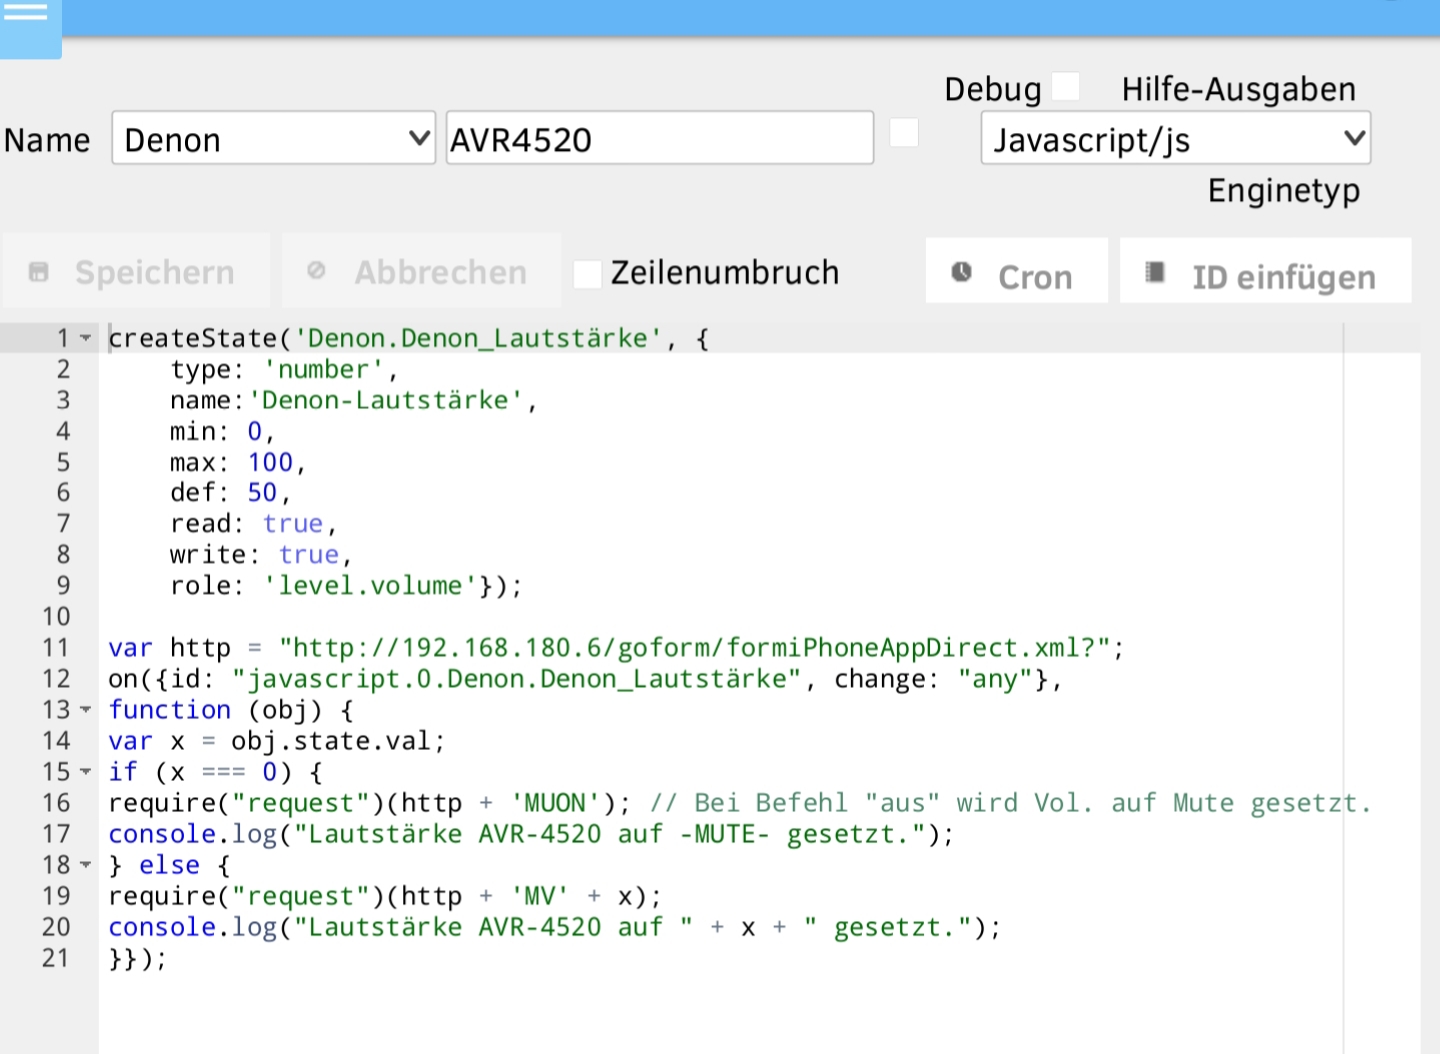Toggle the Zeilenumbruch checkbox

587,273
